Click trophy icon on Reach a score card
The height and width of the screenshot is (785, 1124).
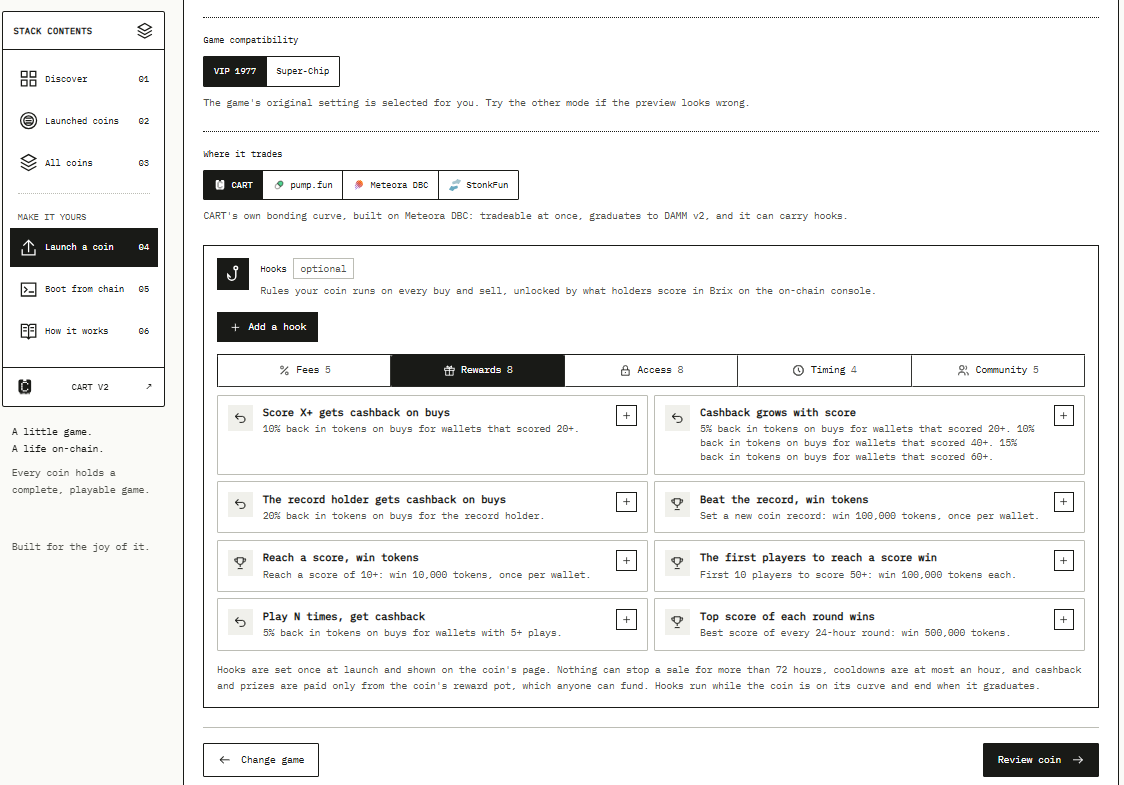[240, 563]
